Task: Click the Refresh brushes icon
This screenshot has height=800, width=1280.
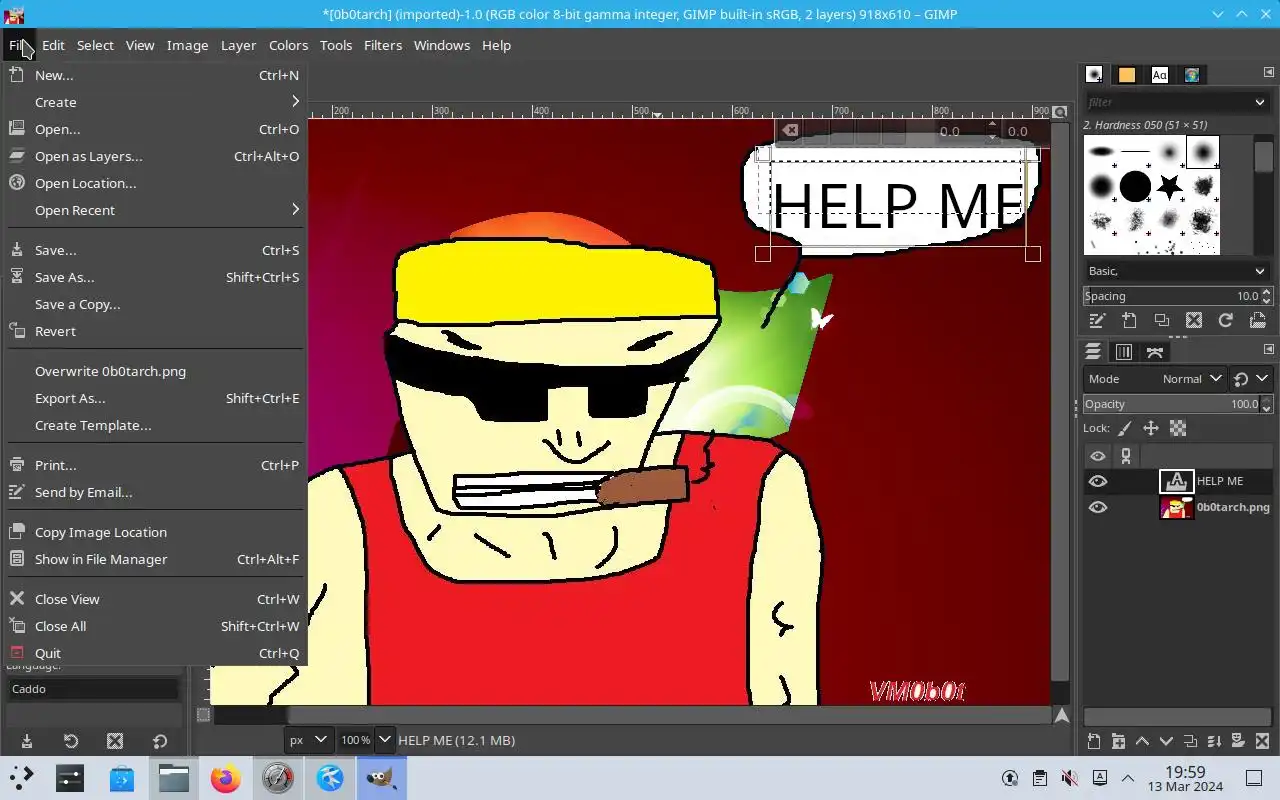Action: click(1225, 321)
